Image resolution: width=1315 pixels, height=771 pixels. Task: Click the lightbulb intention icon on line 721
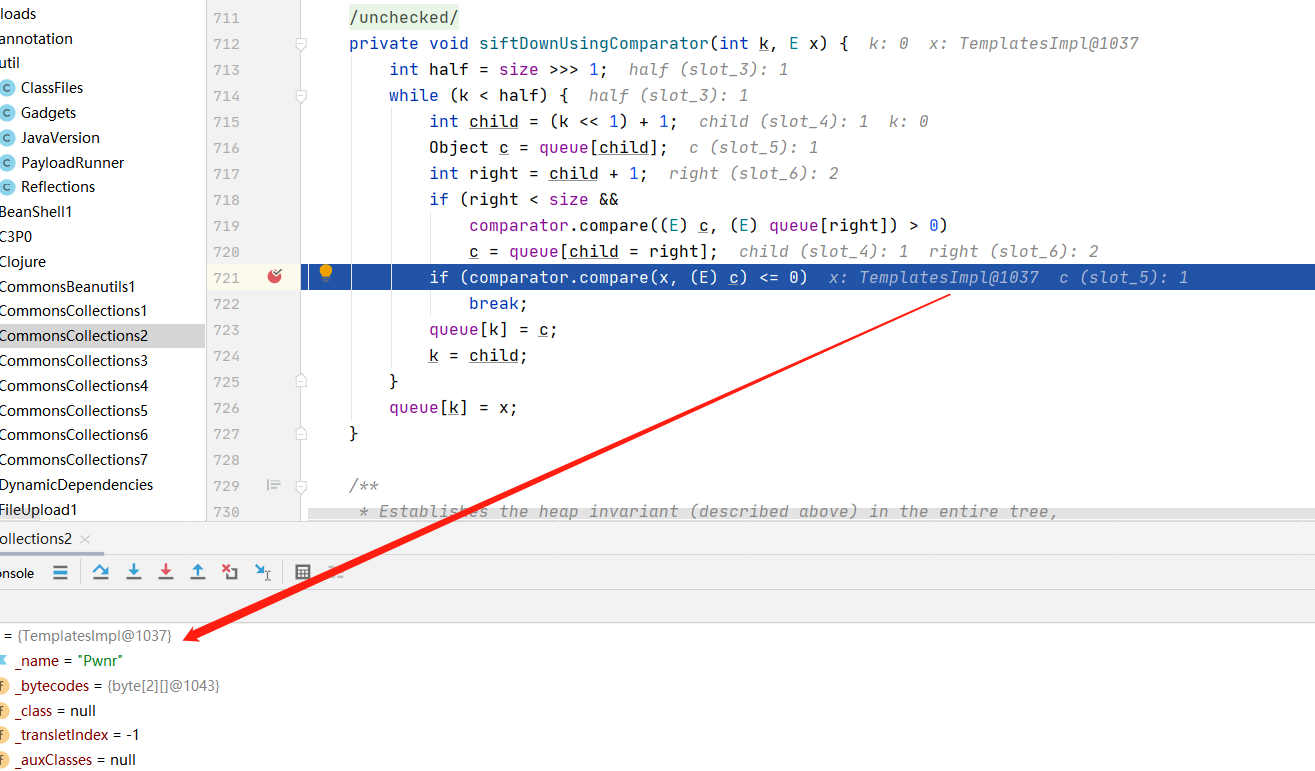pos(325,273)
